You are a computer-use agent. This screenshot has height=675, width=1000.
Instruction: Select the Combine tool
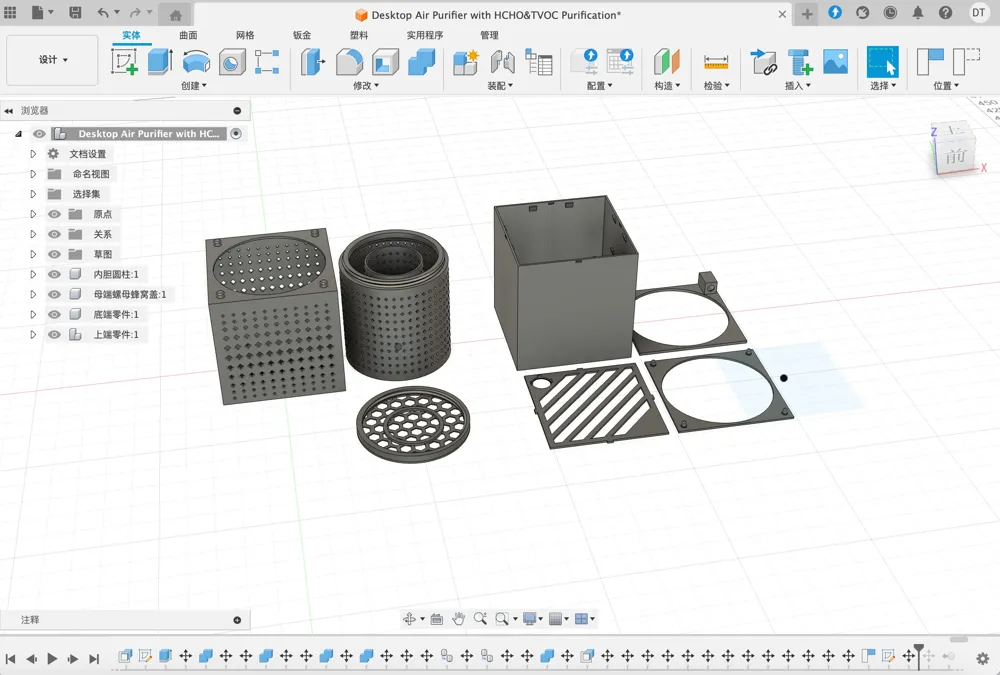422,62
